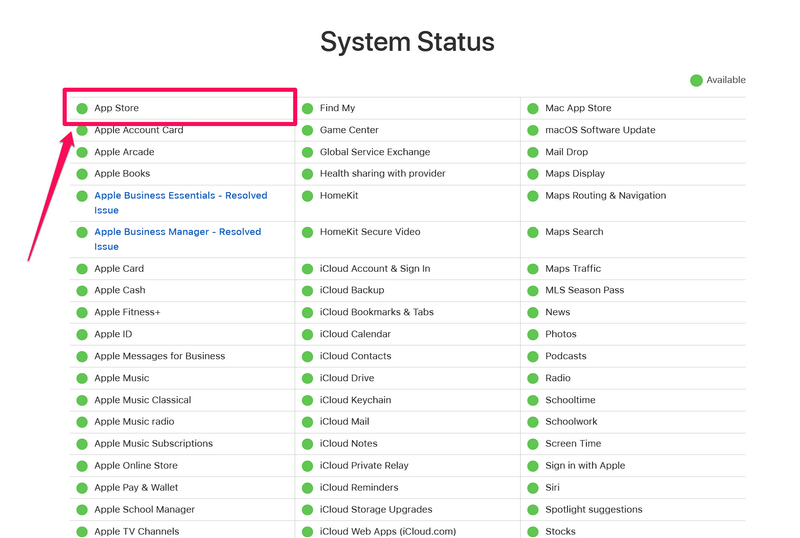Open Apple Business Manager Resolved Issue link

coord(178,239)
